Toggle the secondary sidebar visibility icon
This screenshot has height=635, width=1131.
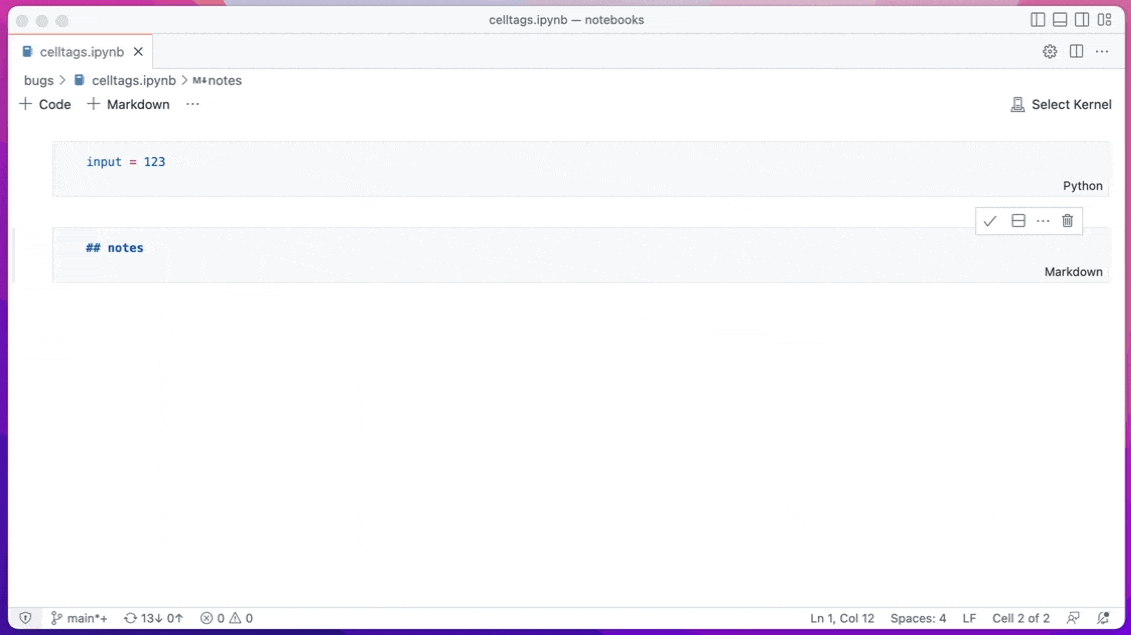click(1081, 19)
